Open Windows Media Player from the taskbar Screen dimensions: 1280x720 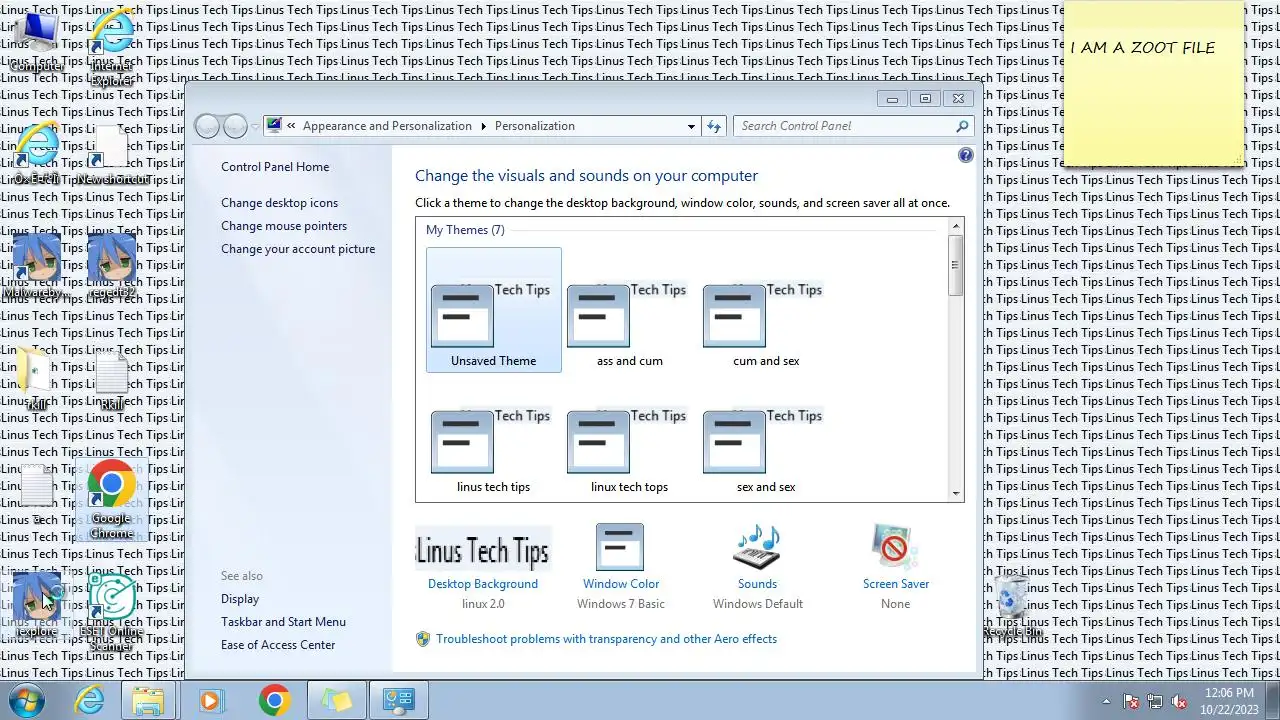click(x=210, y=700)
